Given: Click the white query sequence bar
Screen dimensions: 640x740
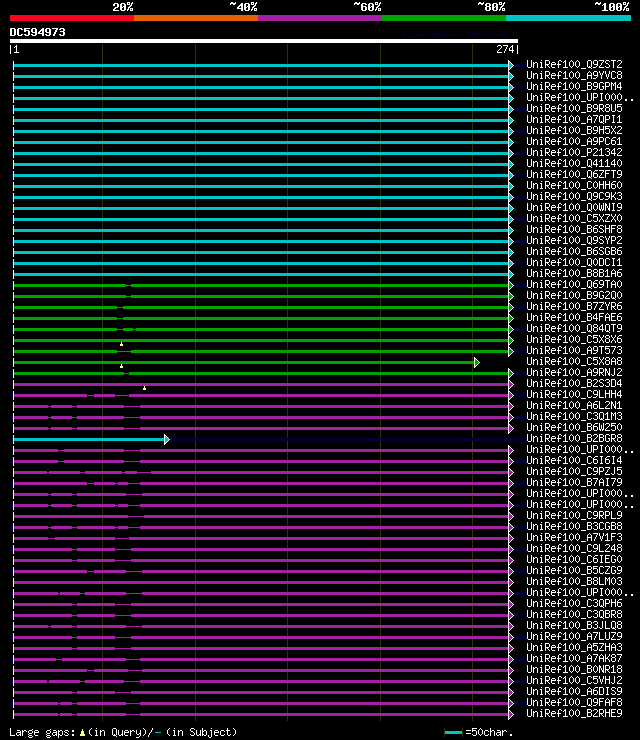Looking at the screenshot, I should click(x=263, y=41).
